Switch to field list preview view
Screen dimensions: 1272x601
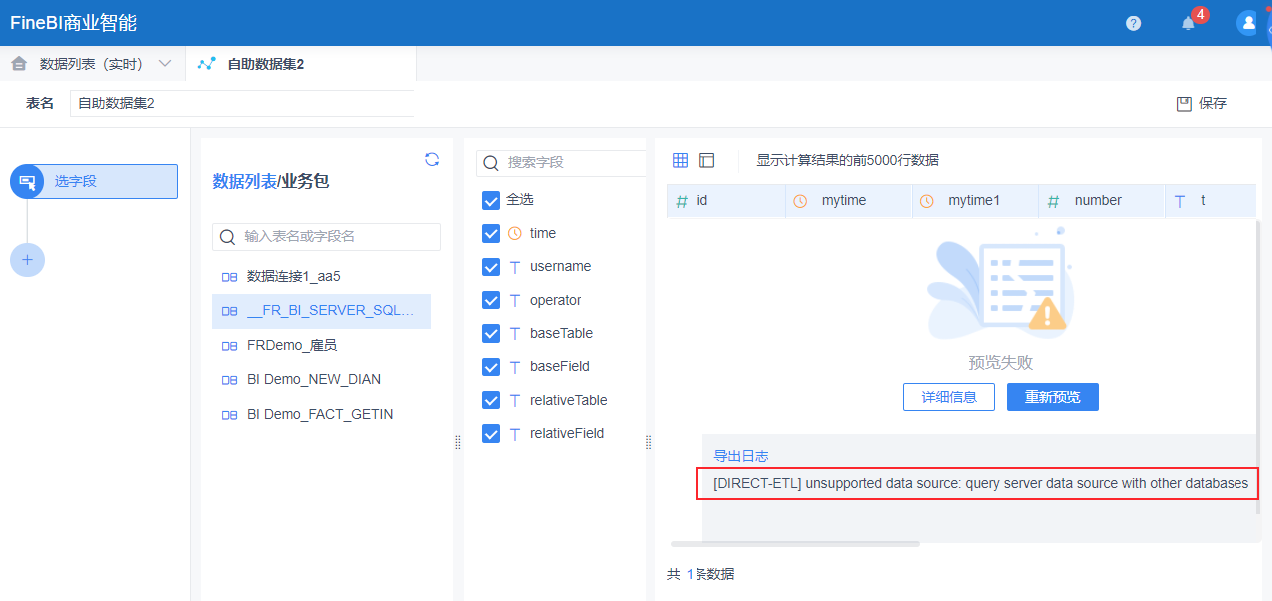click(707, 160)
